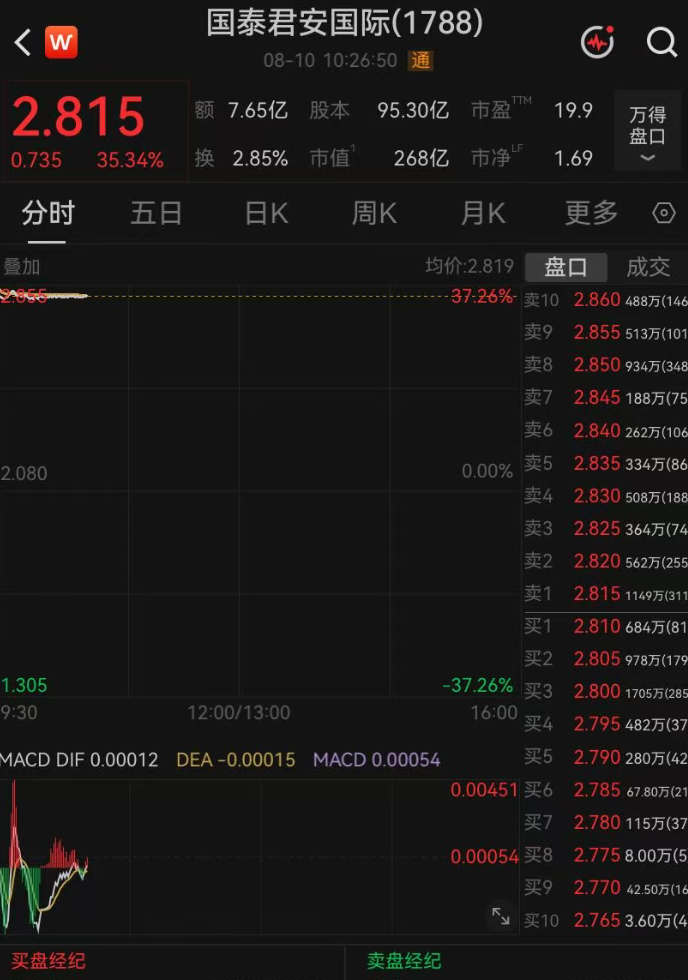Select the 卖7 row at 2.845

click(605, 398)
